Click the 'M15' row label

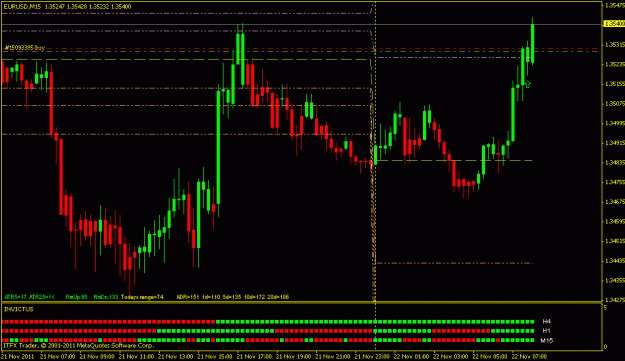[546, 340]
